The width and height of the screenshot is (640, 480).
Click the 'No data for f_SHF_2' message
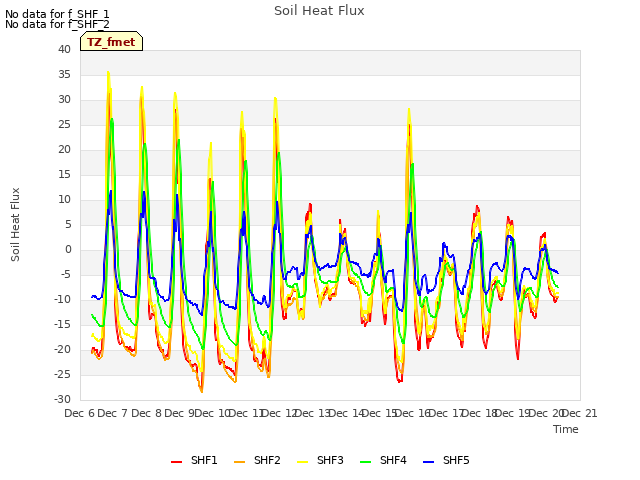point(57,24)
